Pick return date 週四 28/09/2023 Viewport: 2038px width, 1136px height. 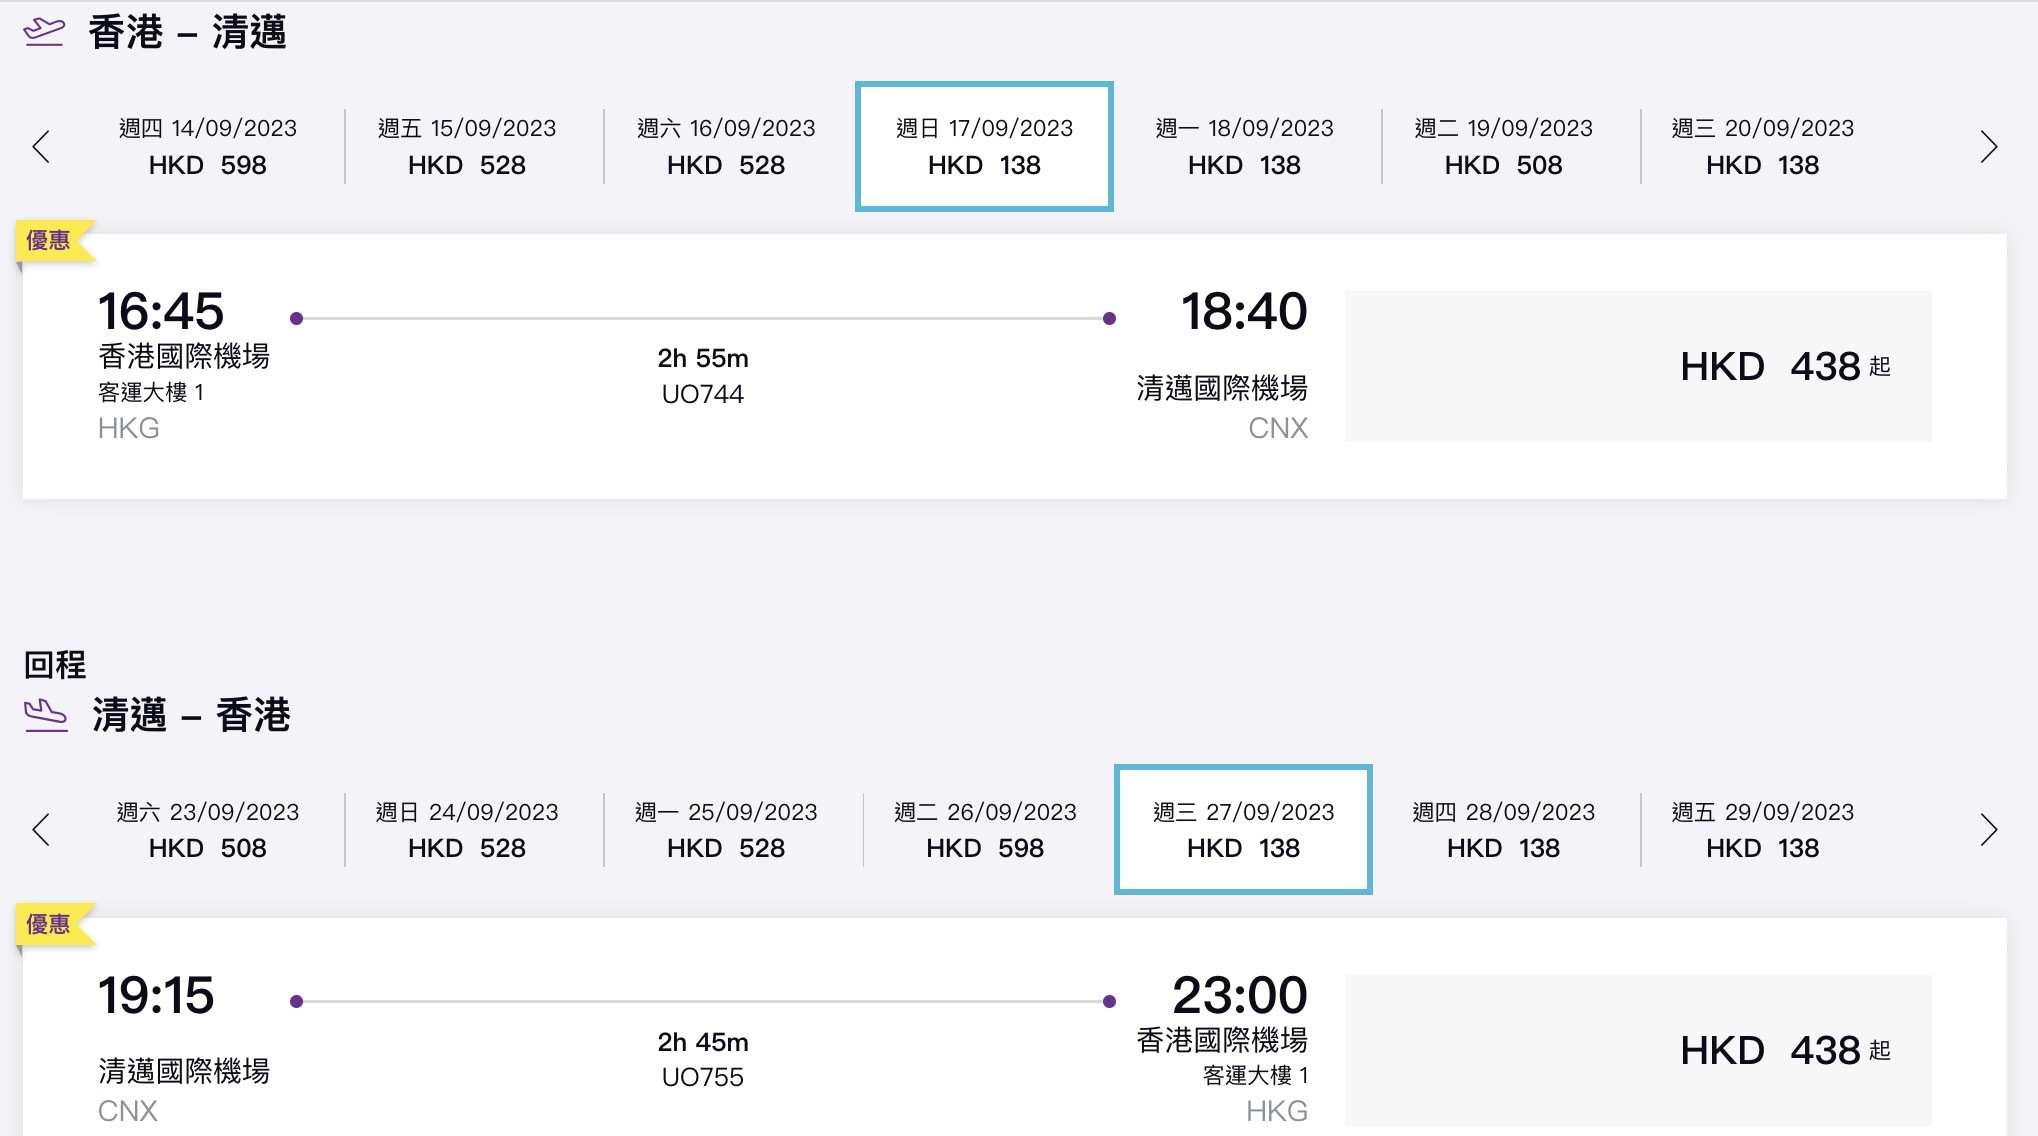click(1504, 830)
